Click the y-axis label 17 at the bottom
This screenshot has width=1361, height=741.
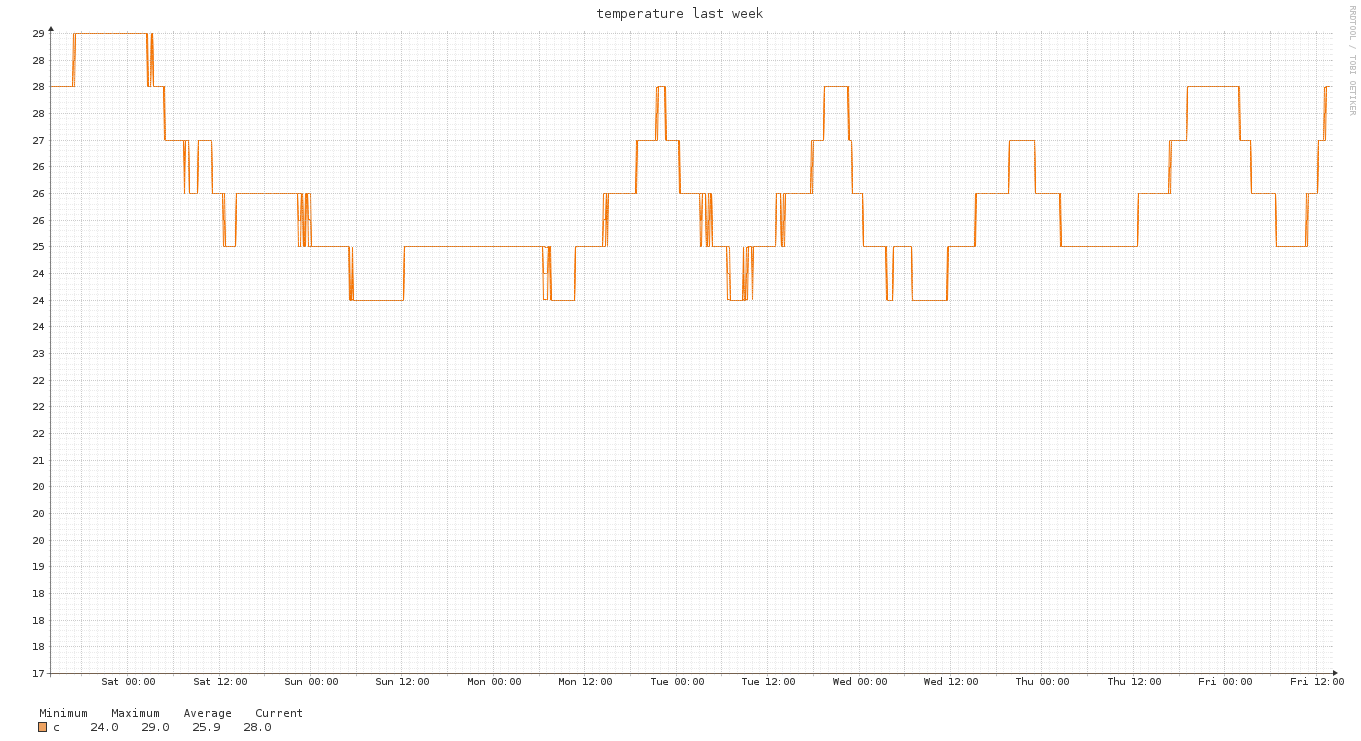coord(38,673)
